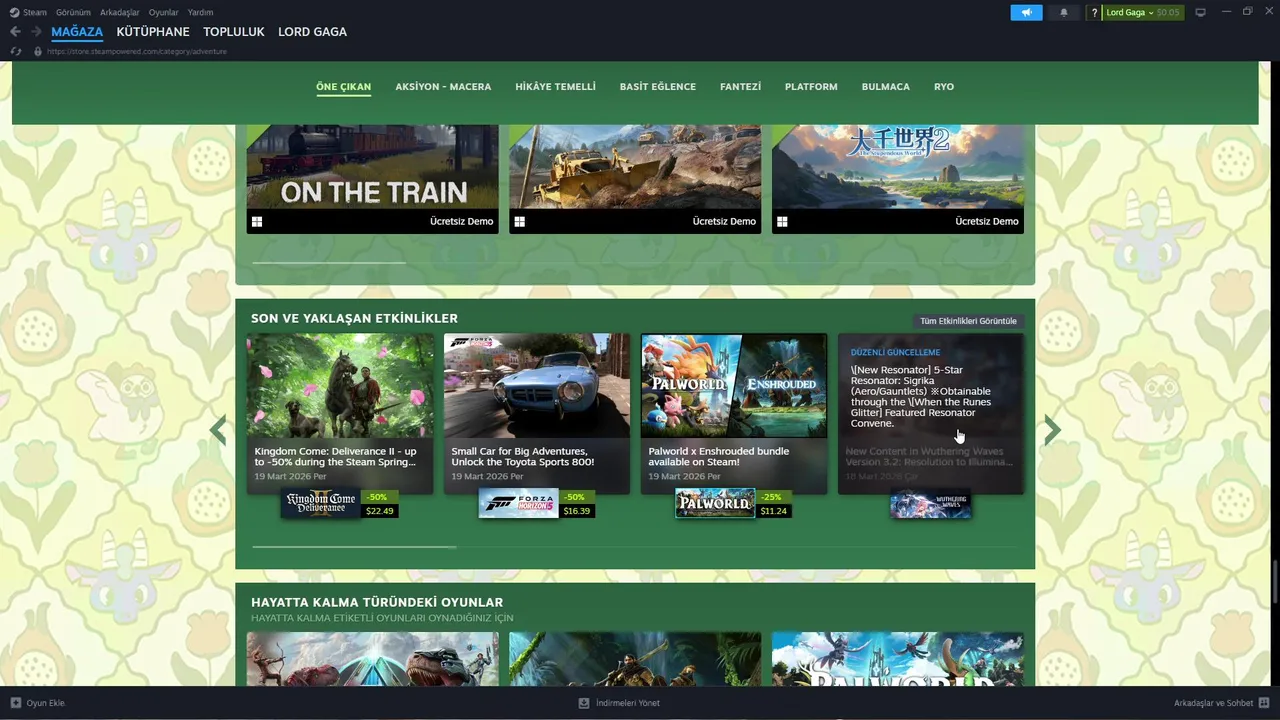This screenshot has width=1280, height=720.
Task: Open announcements via the blue megaphone icon
Action: (x=1026, y=12)
